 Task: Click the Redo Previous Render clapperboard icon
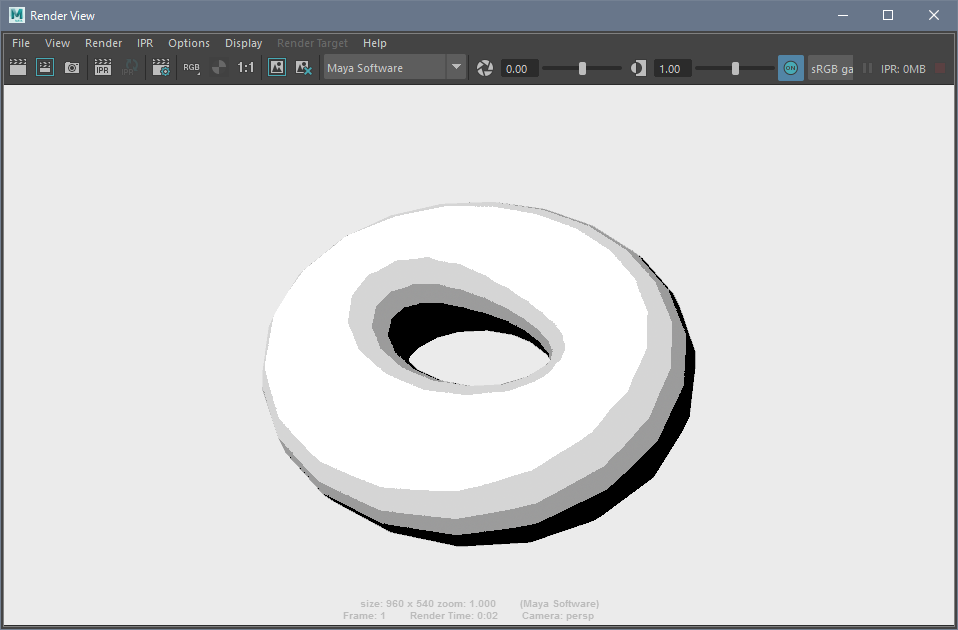coord(18,68)
